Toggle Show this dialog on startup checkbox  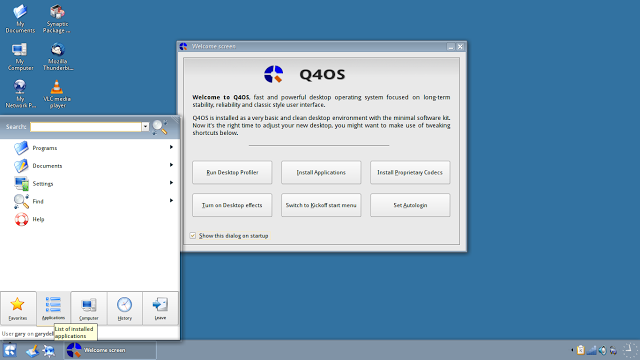point(193,236)
